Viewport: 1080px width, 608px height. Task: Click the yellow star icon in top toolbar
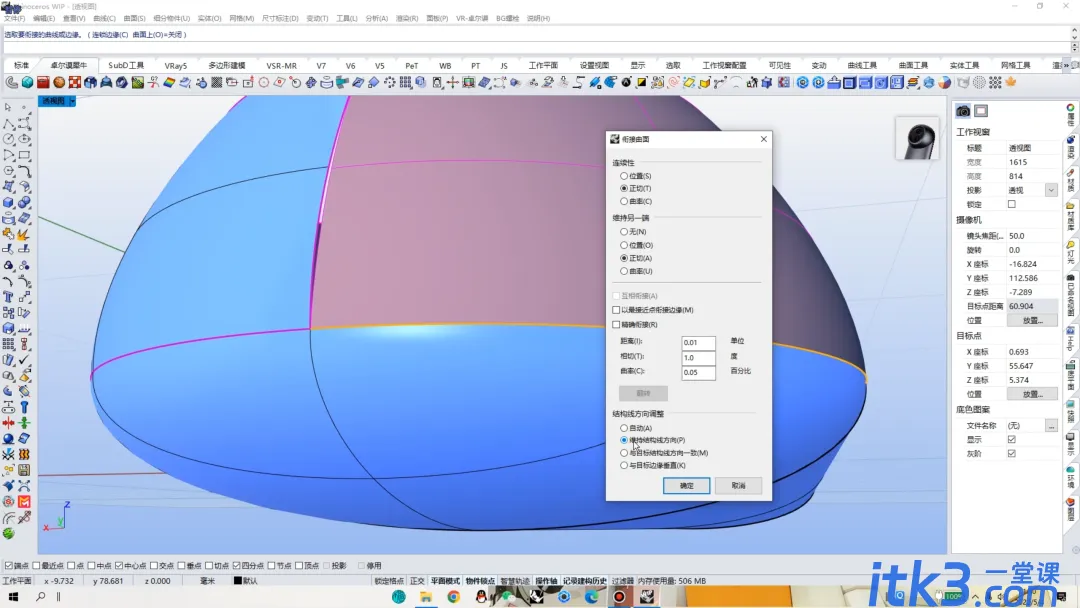coord(1010,83)
